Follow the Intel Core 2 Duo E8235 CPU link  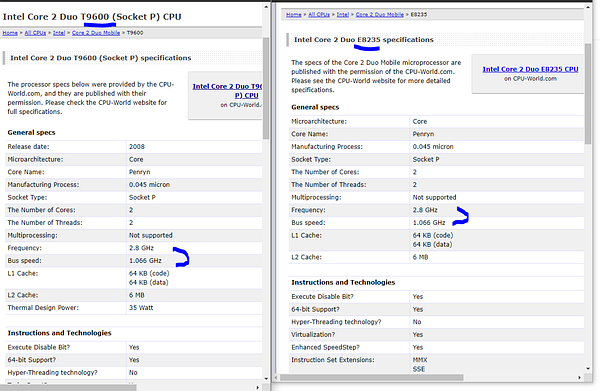530,69
